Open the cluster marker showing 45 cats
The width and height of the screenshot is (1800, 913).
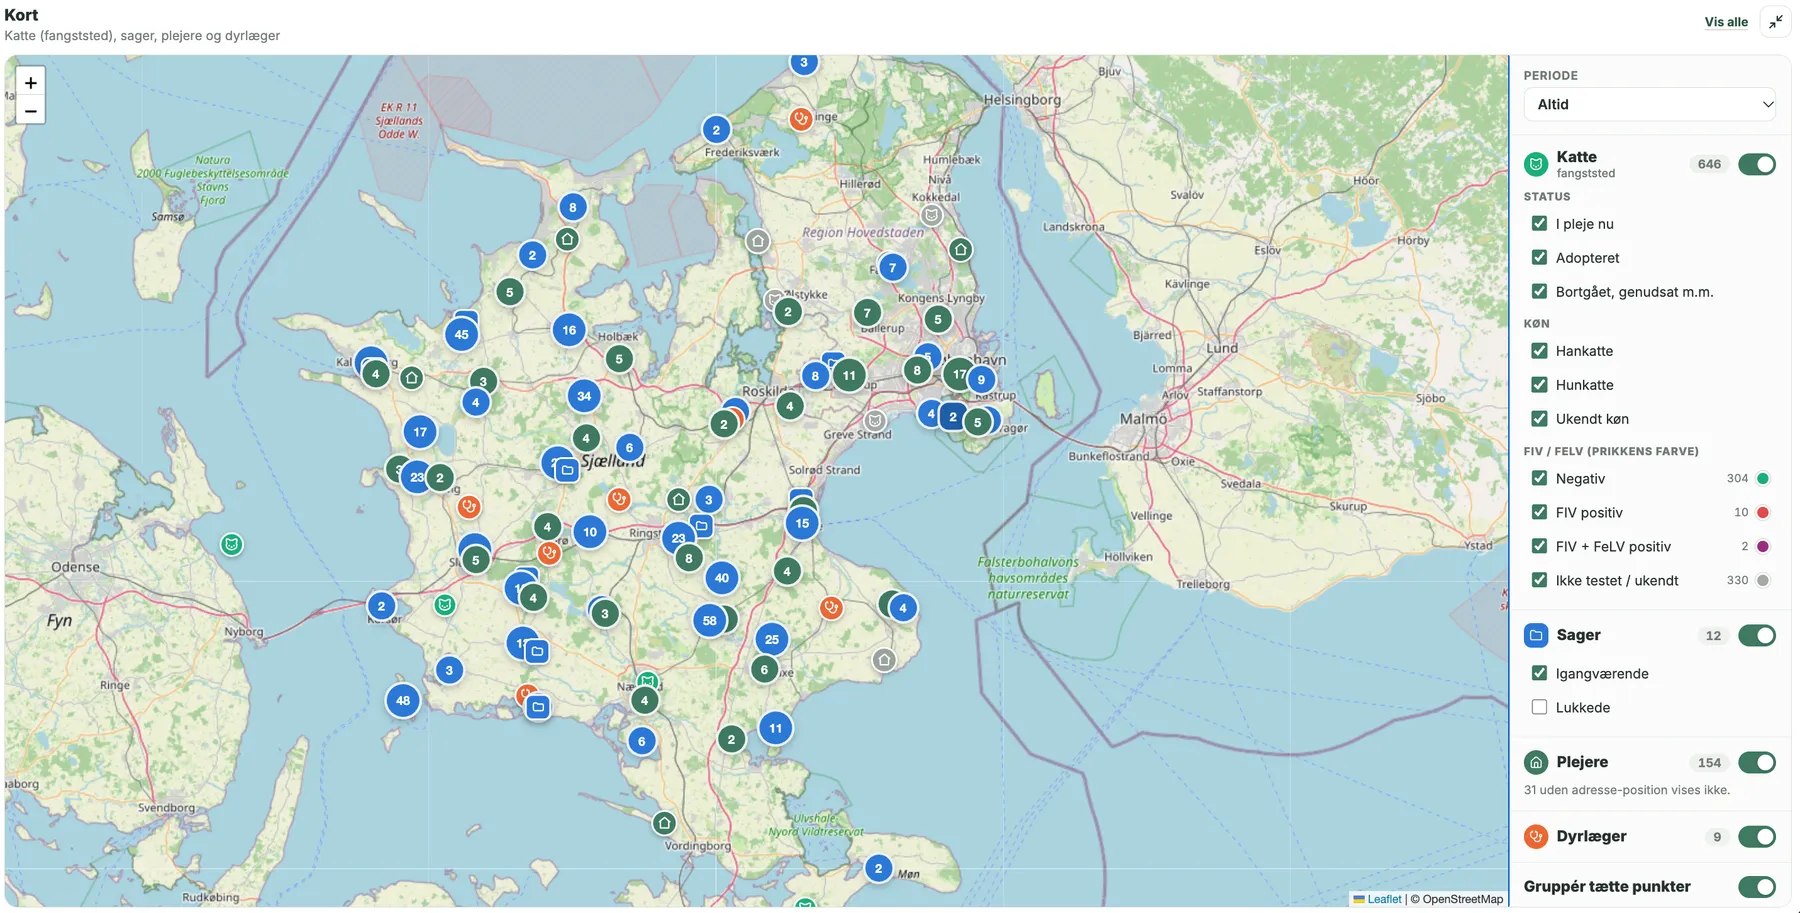461,335
